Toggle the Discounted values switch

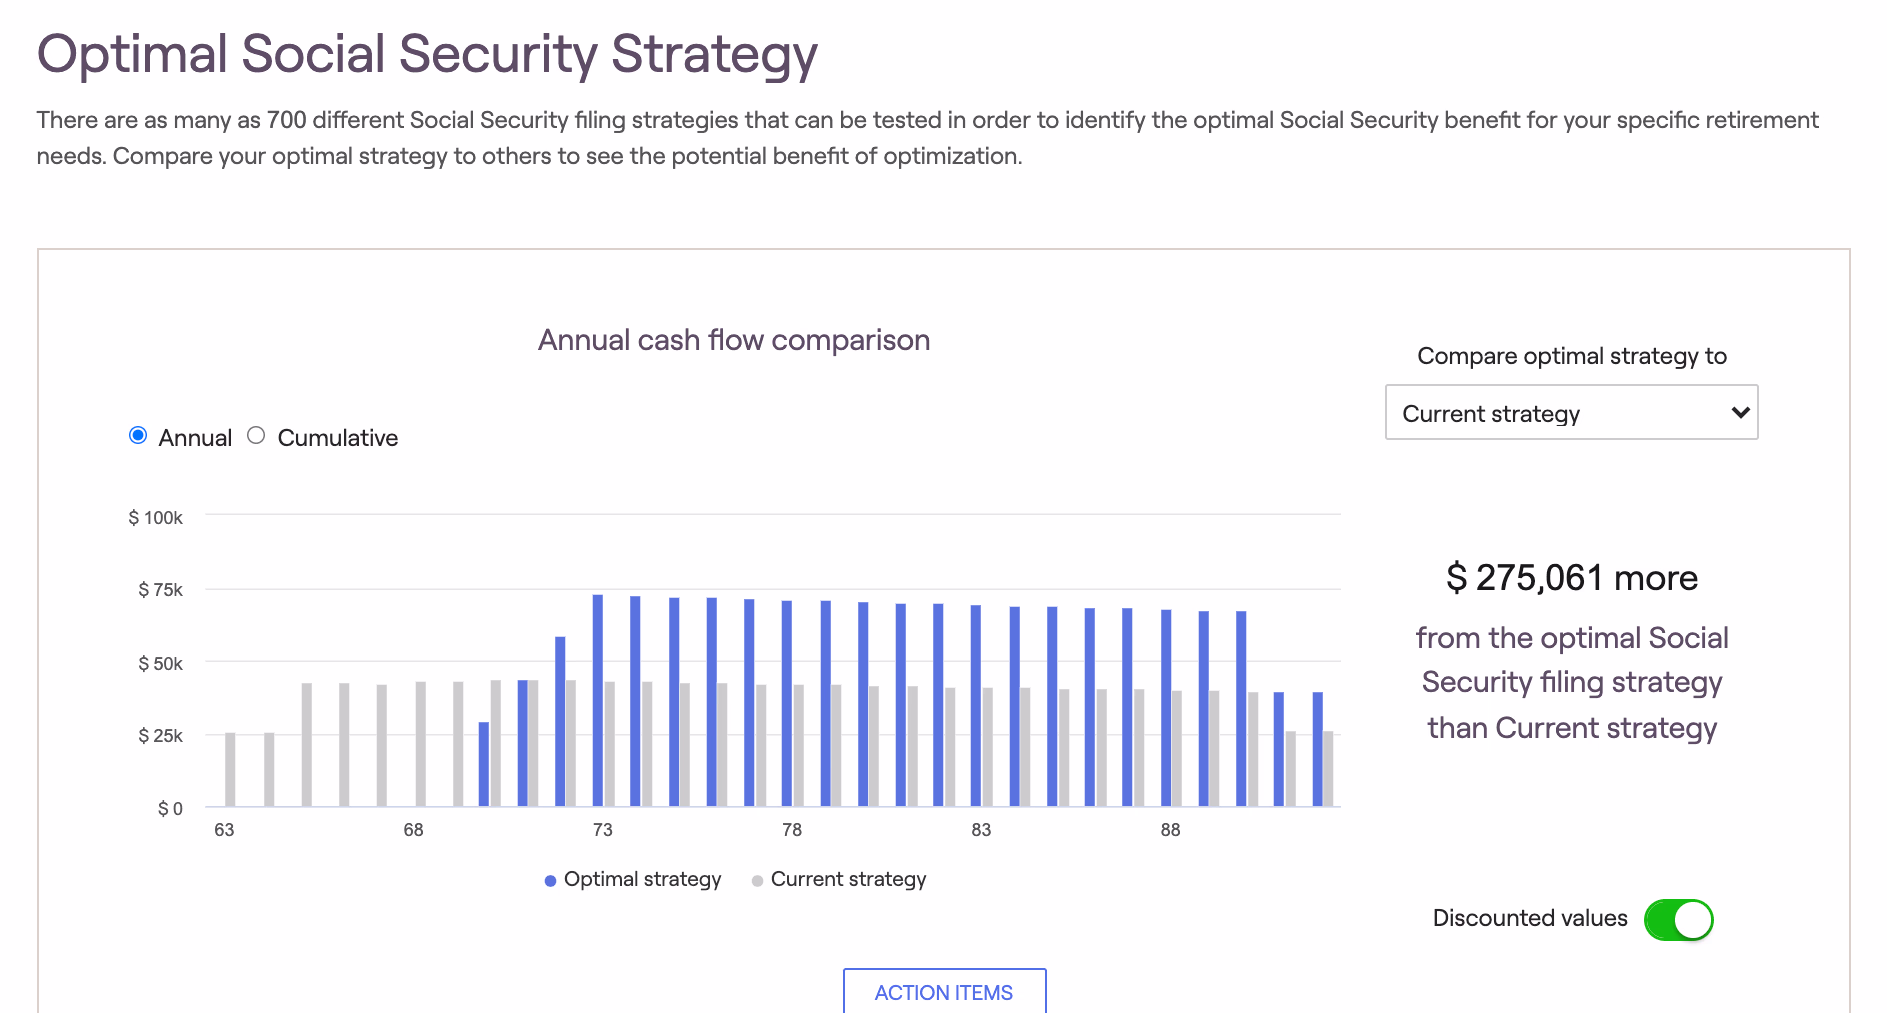(1678, 919)
